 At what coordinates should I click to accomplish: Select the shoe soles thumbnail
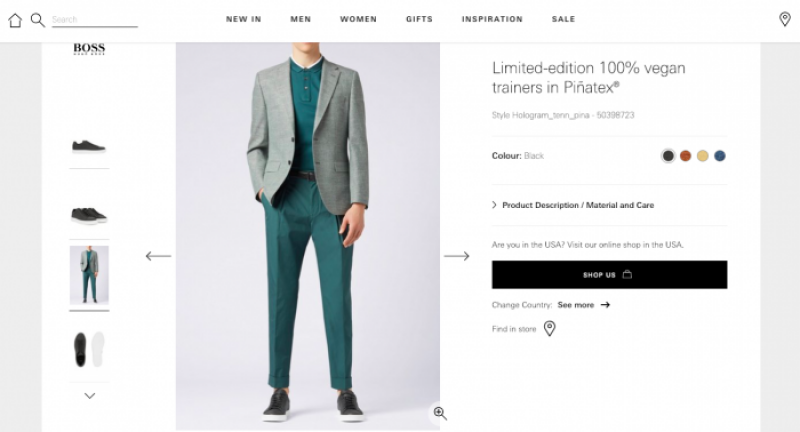(89, 349)
